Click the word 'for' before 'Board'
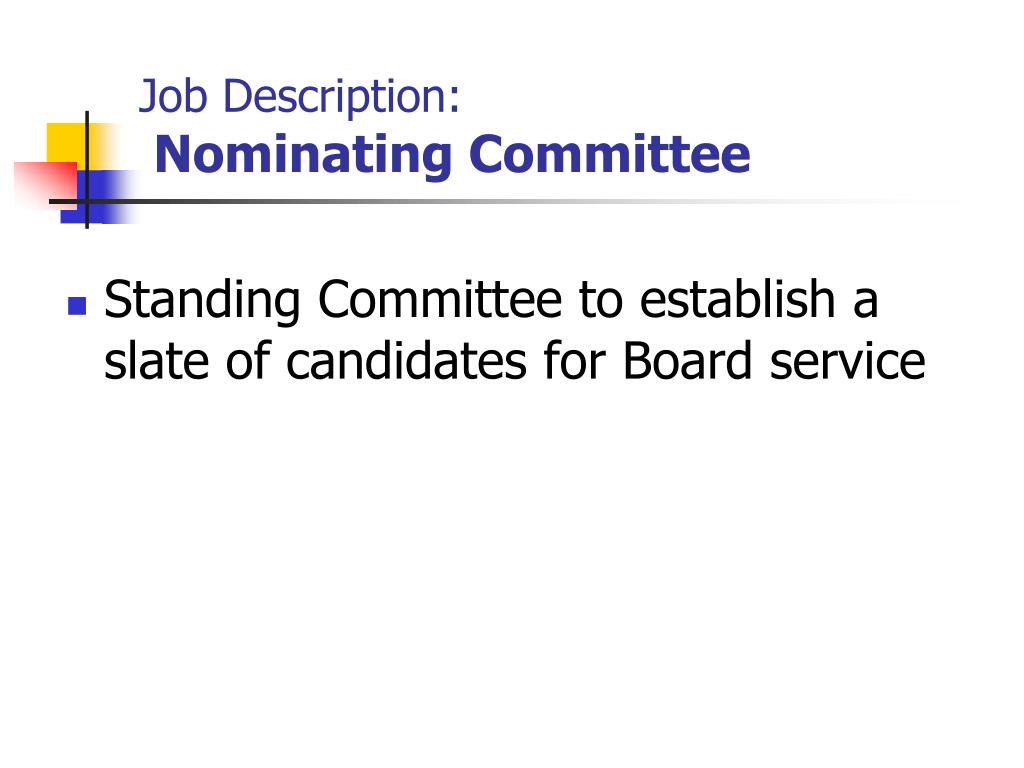 pos(574,360)
